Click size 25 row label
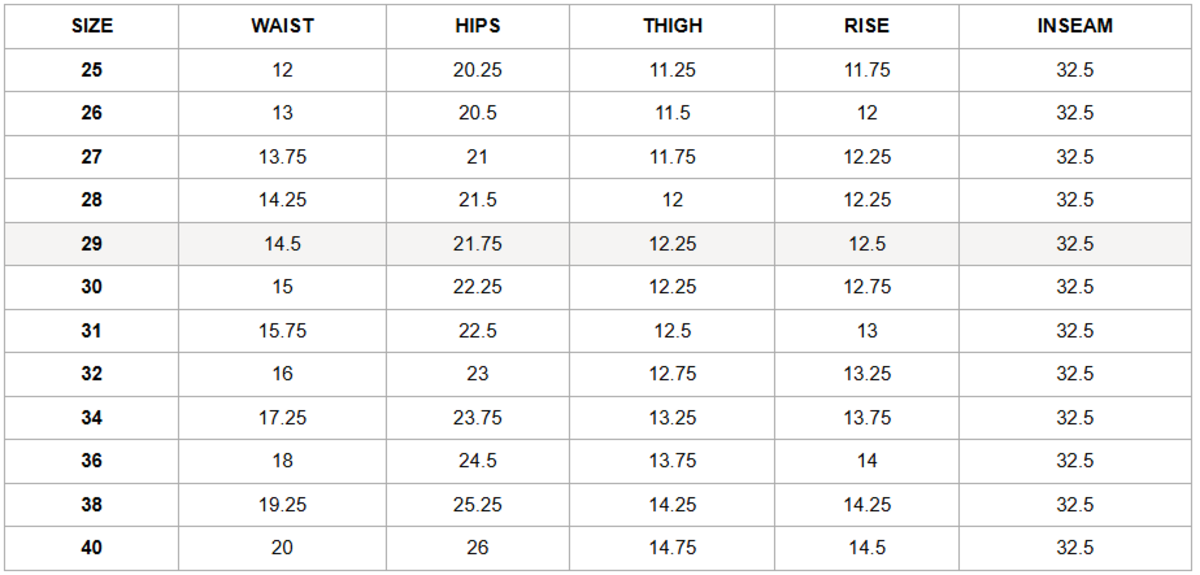Image resolution: width=1200 pixels, height=575 pixels. 92,70
